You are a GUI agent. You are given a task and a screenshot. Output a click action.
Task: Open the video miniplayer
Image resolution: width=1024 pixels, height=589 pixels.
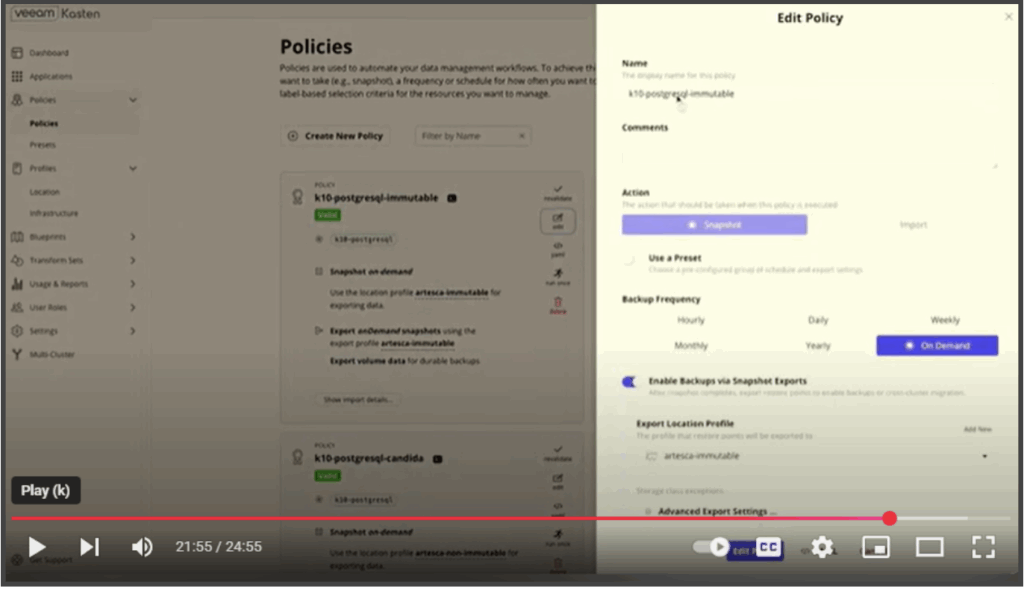(x=876, y=547)
